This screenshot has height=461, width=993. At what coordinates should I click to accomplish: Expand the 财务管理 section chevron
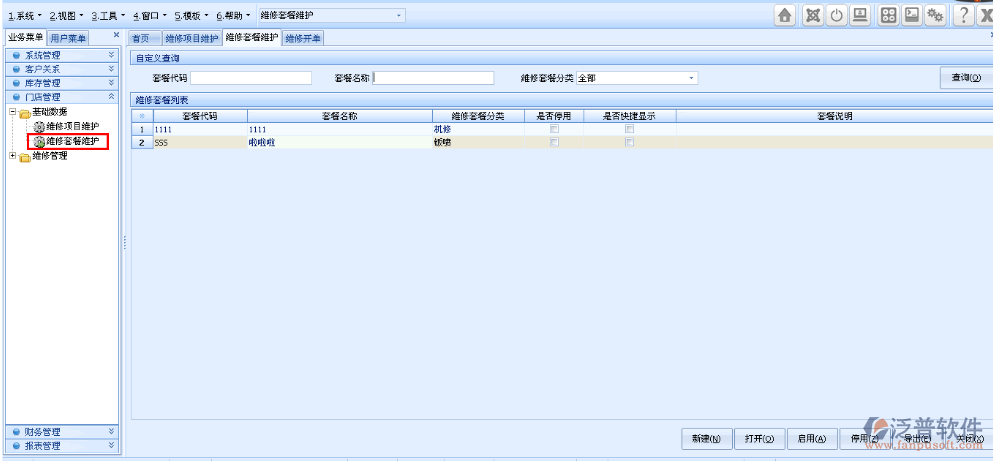[x=111, y=432]
